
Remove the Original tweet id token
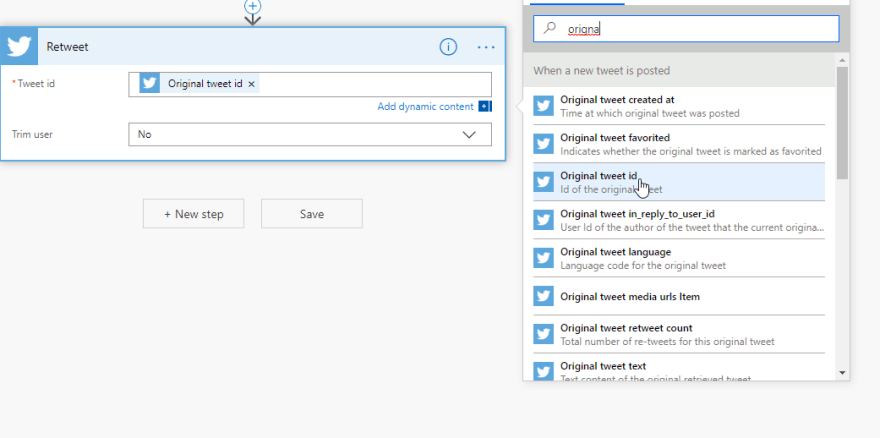(x=251, y=84)
